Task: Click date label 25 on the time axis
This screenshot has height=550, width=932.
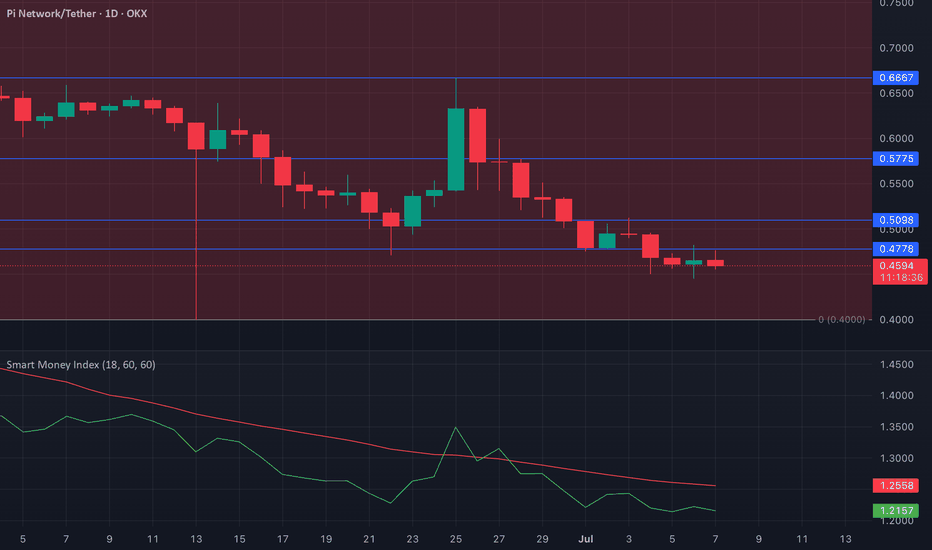Action: click(456, 539)
